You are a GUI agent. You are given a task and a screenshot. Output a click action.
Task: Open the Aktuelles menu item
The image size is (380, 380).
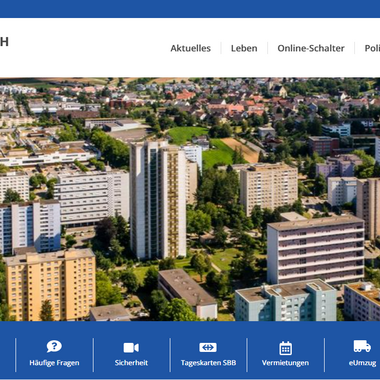click(191, 48)
